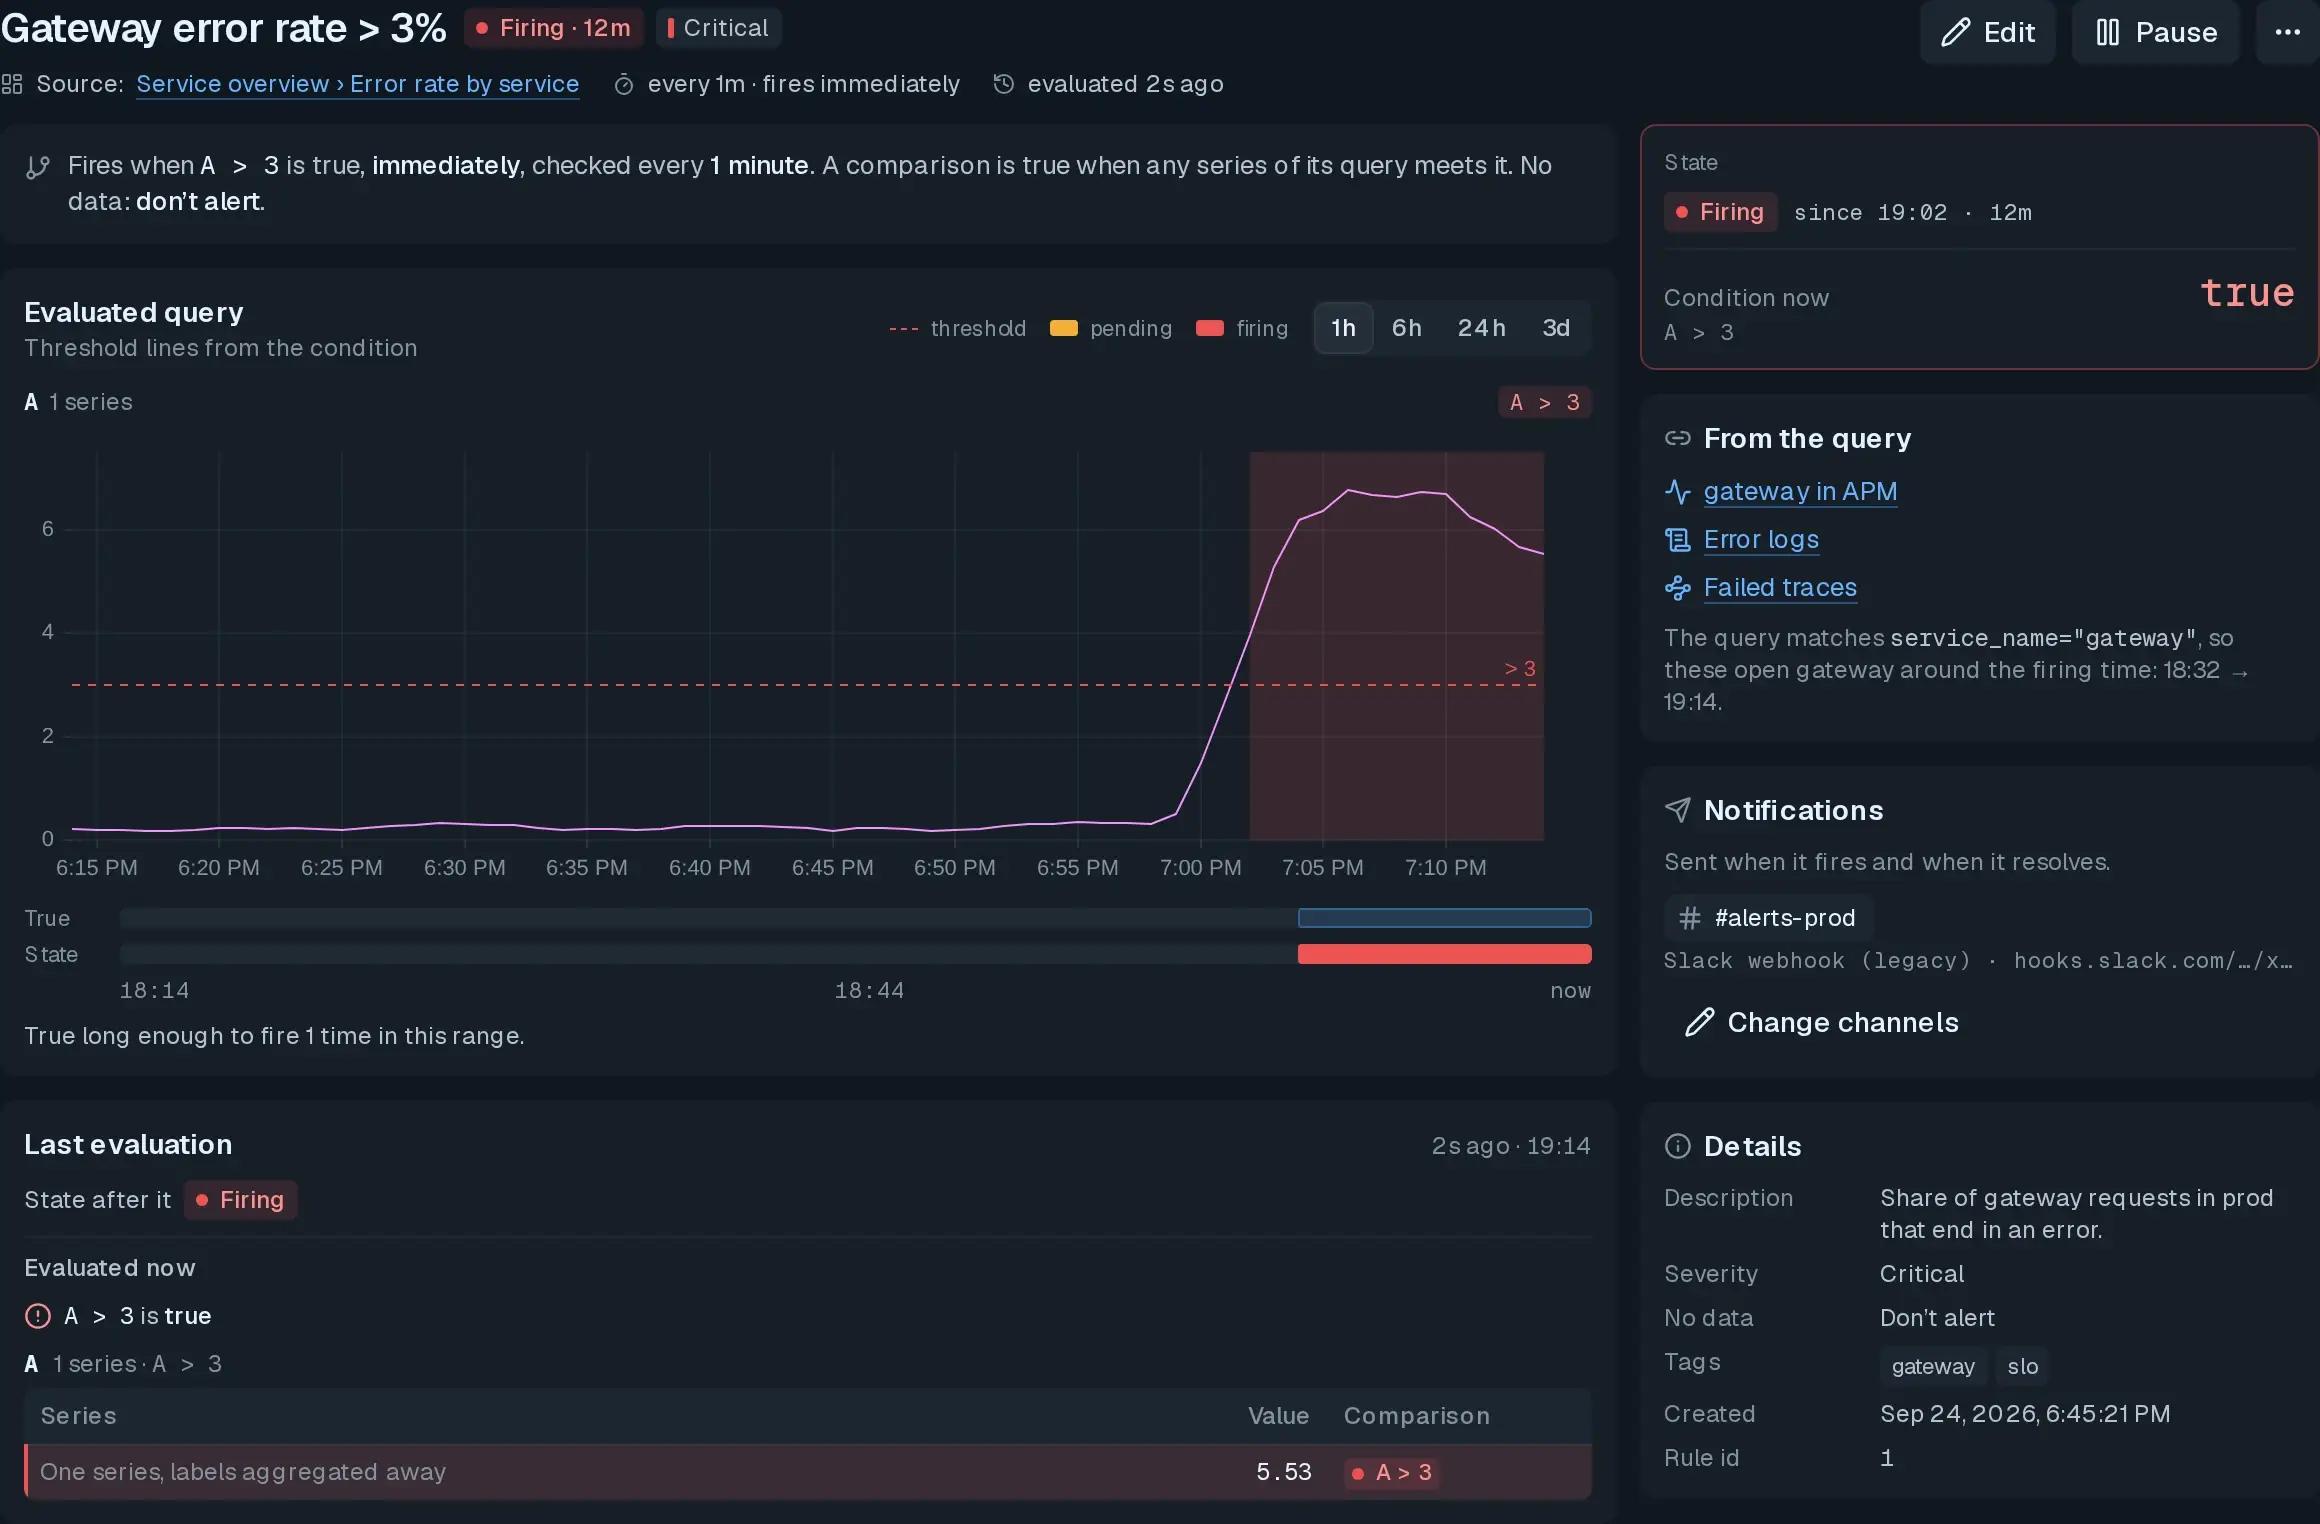Viewport: 2320px width, 1524px height.
Task: Click the A > 3 chart condition badge
Action: (1545, 402)
